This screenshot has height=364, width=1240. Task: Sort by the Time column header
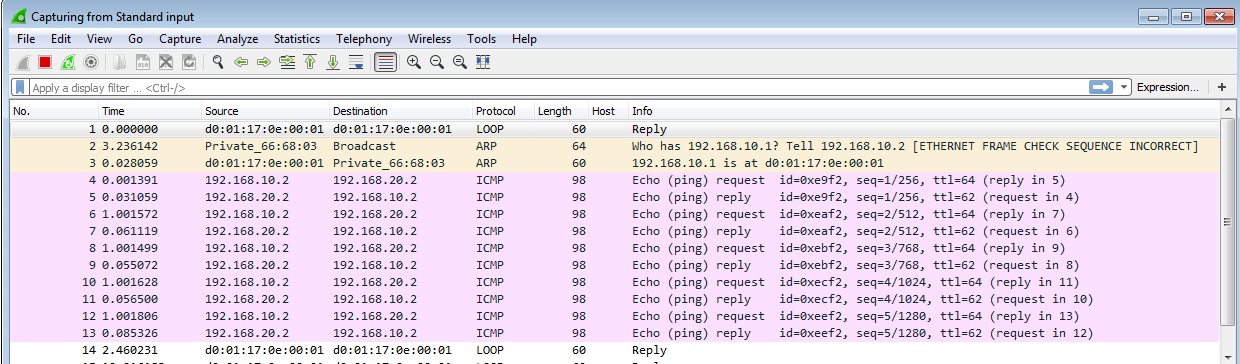pos(150,111)
